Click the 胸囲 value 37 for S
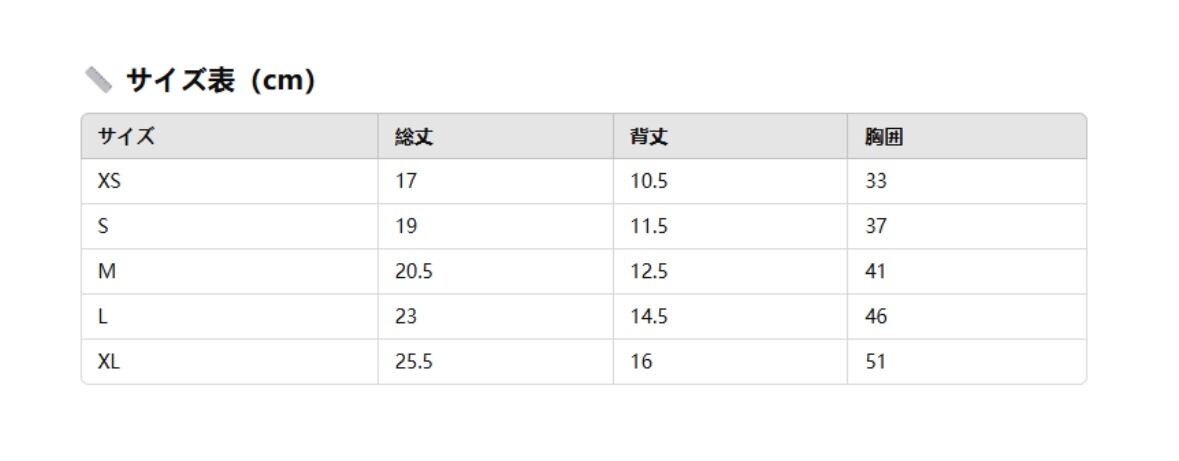This screenshot has height=461, width=1179. [x=876, y=227]
